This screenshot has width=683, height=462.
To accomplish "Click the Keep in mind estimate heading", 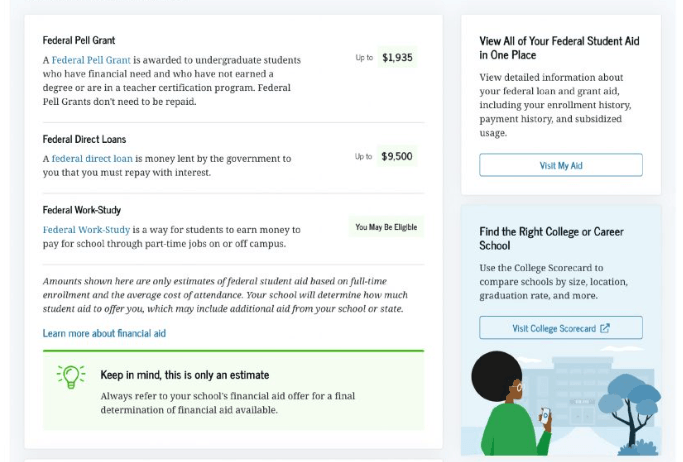I will pos(185,375).
